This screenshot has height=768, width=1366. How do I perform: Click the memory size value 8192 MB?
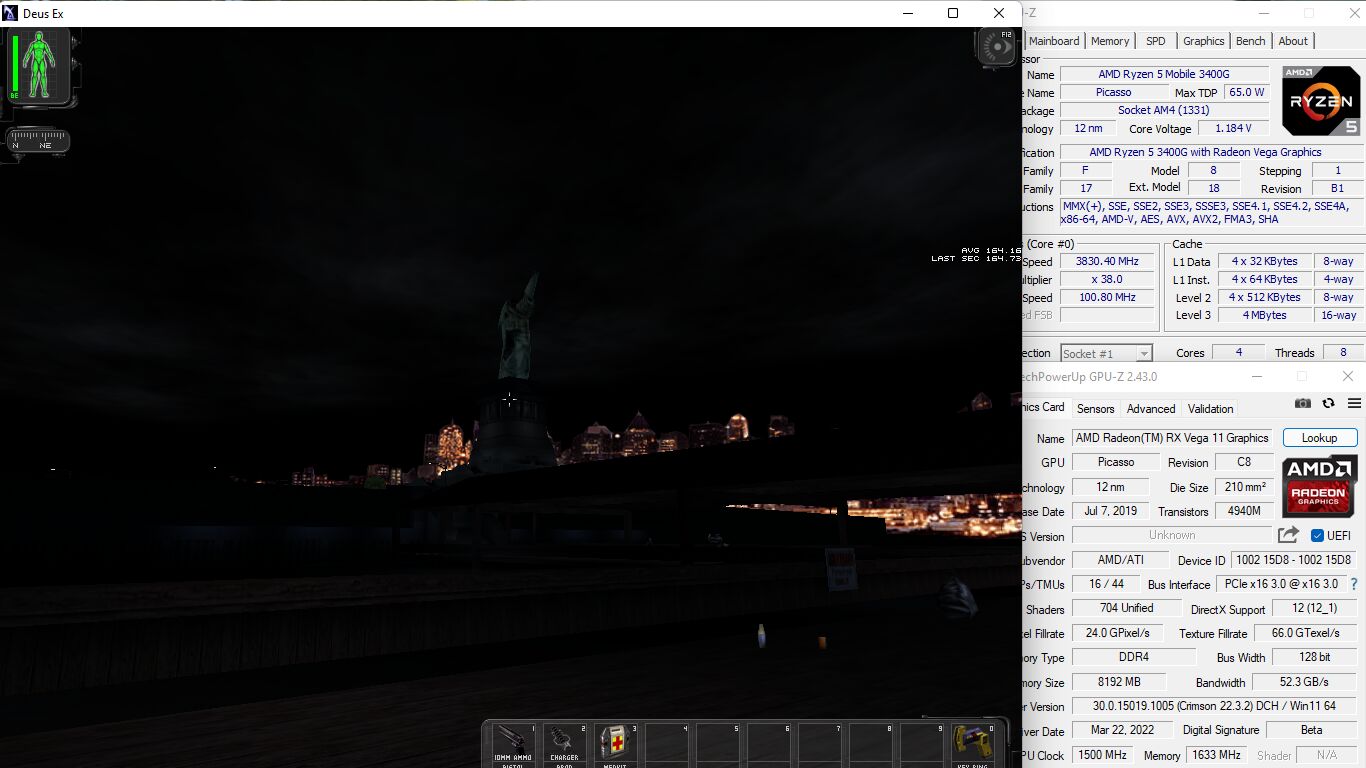1118,682
